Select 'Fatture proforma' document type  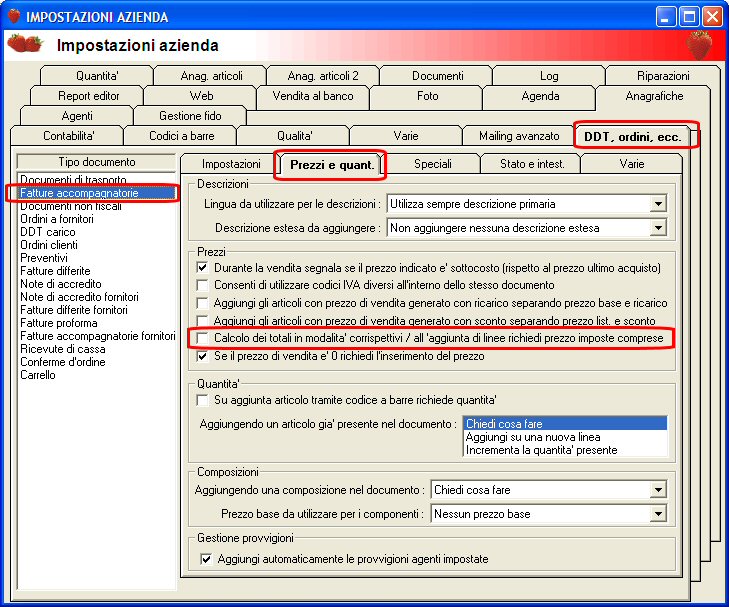pyautogui.click(x=97, y=323)
